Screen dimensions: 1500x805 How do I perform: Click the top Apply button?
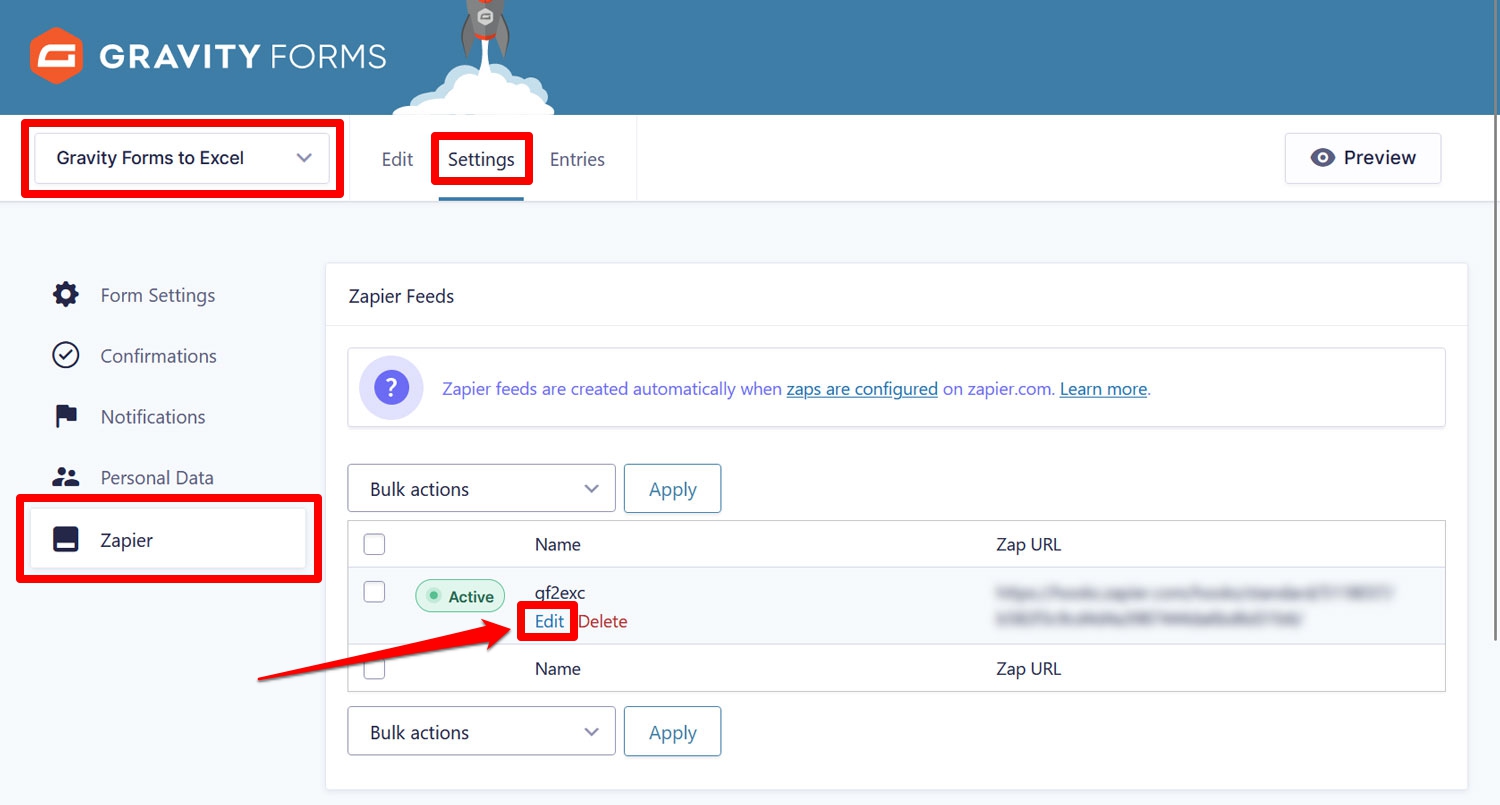[672, 488]
